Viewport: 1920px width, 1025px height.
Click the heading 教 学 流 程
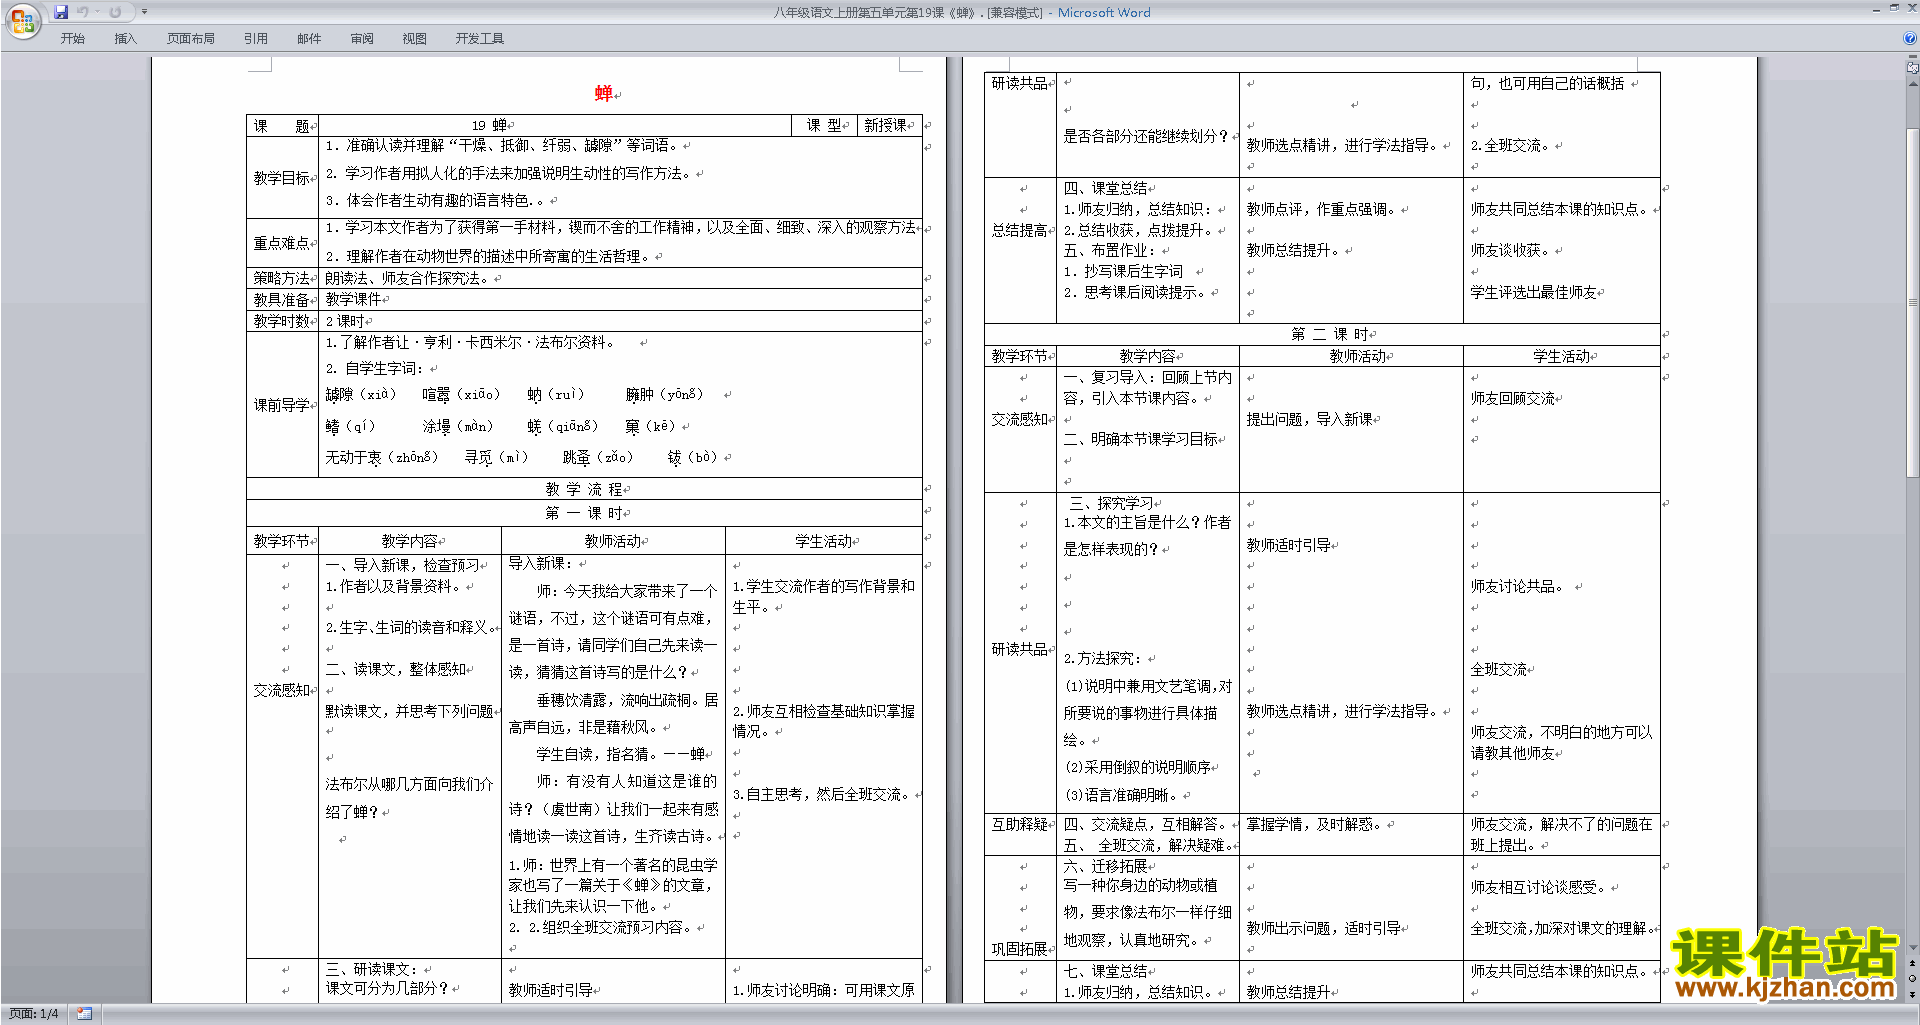click(x=584, y=489)
